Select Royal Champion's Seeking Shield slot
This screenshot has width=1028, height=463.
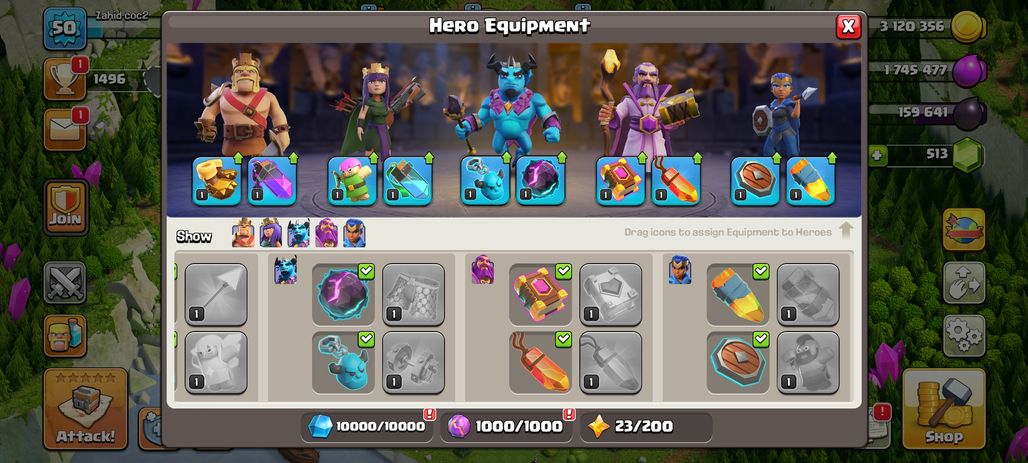pos(755,181)
